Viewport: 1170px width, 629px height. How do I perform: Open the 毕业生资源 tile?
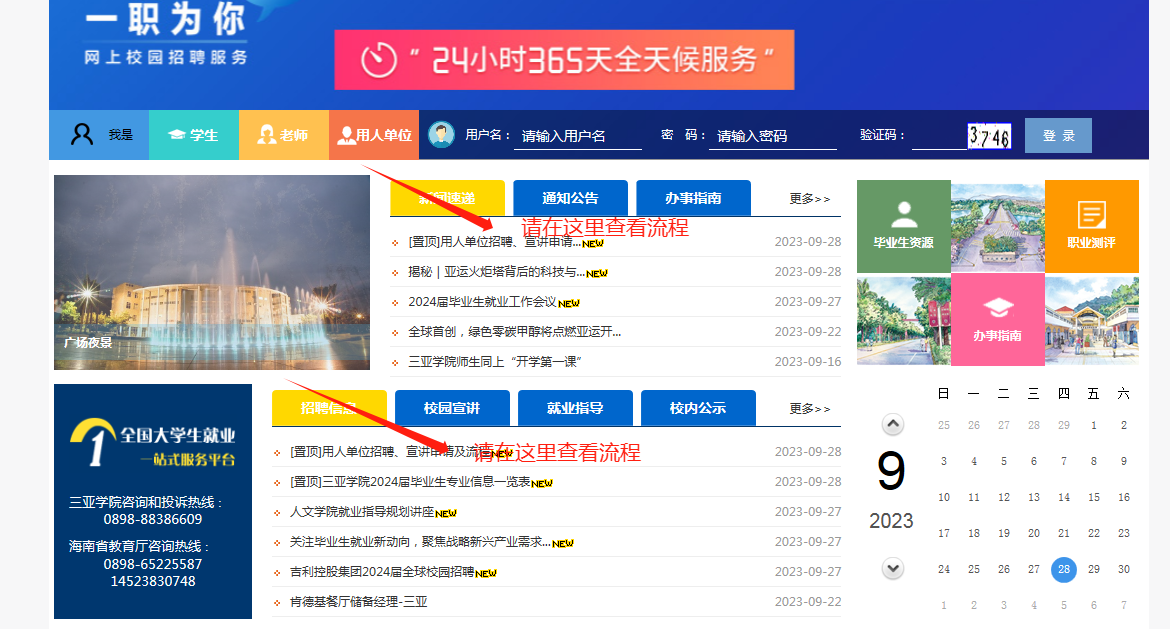[903, 226]
